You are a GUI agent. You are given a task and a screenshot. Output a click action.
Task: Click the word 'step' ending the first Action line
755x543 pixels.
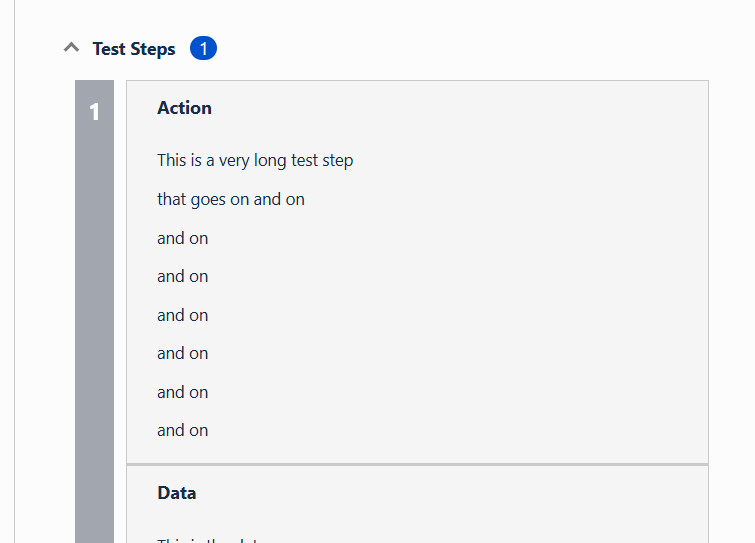point(337,160)
